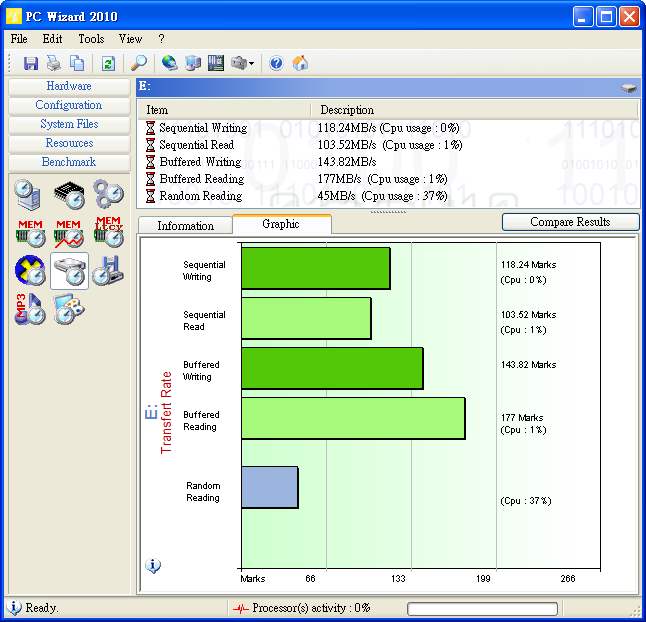
Task: Click the Print toolbar icon
Action: coord(54,63)
